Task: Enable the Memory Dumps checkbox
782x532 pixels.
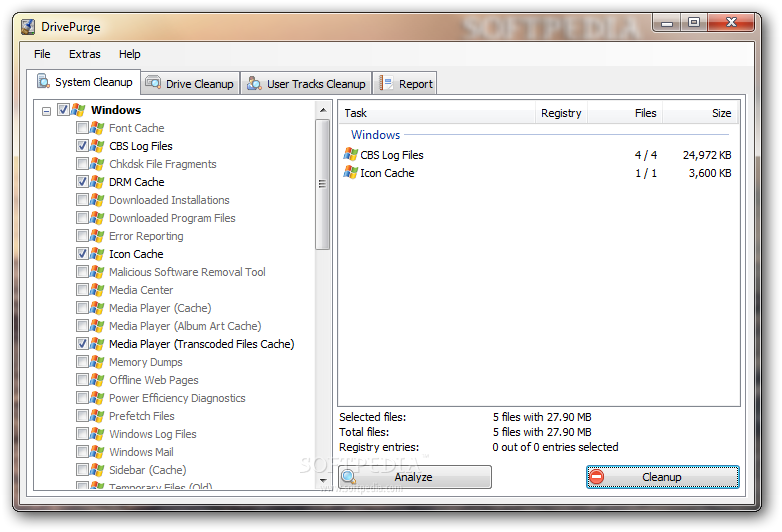Action: (82, 361)
